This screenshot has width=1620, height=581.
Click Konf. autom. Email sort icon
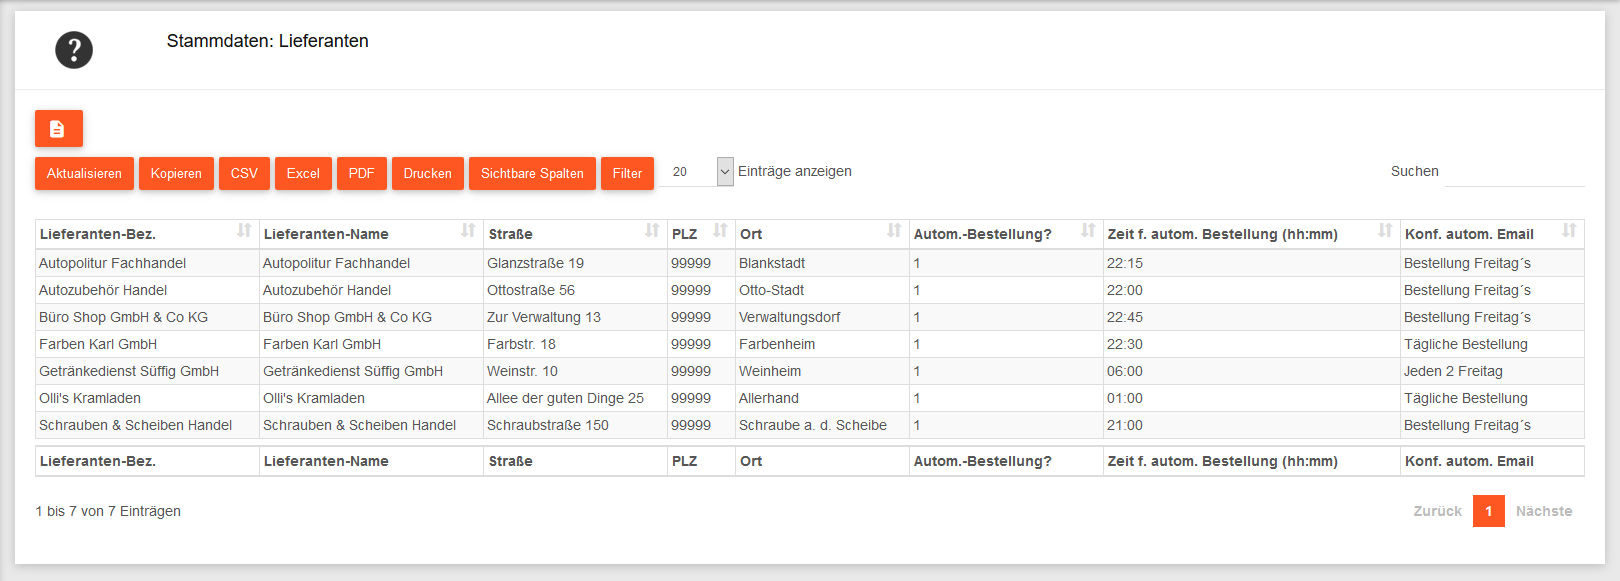1569,231
